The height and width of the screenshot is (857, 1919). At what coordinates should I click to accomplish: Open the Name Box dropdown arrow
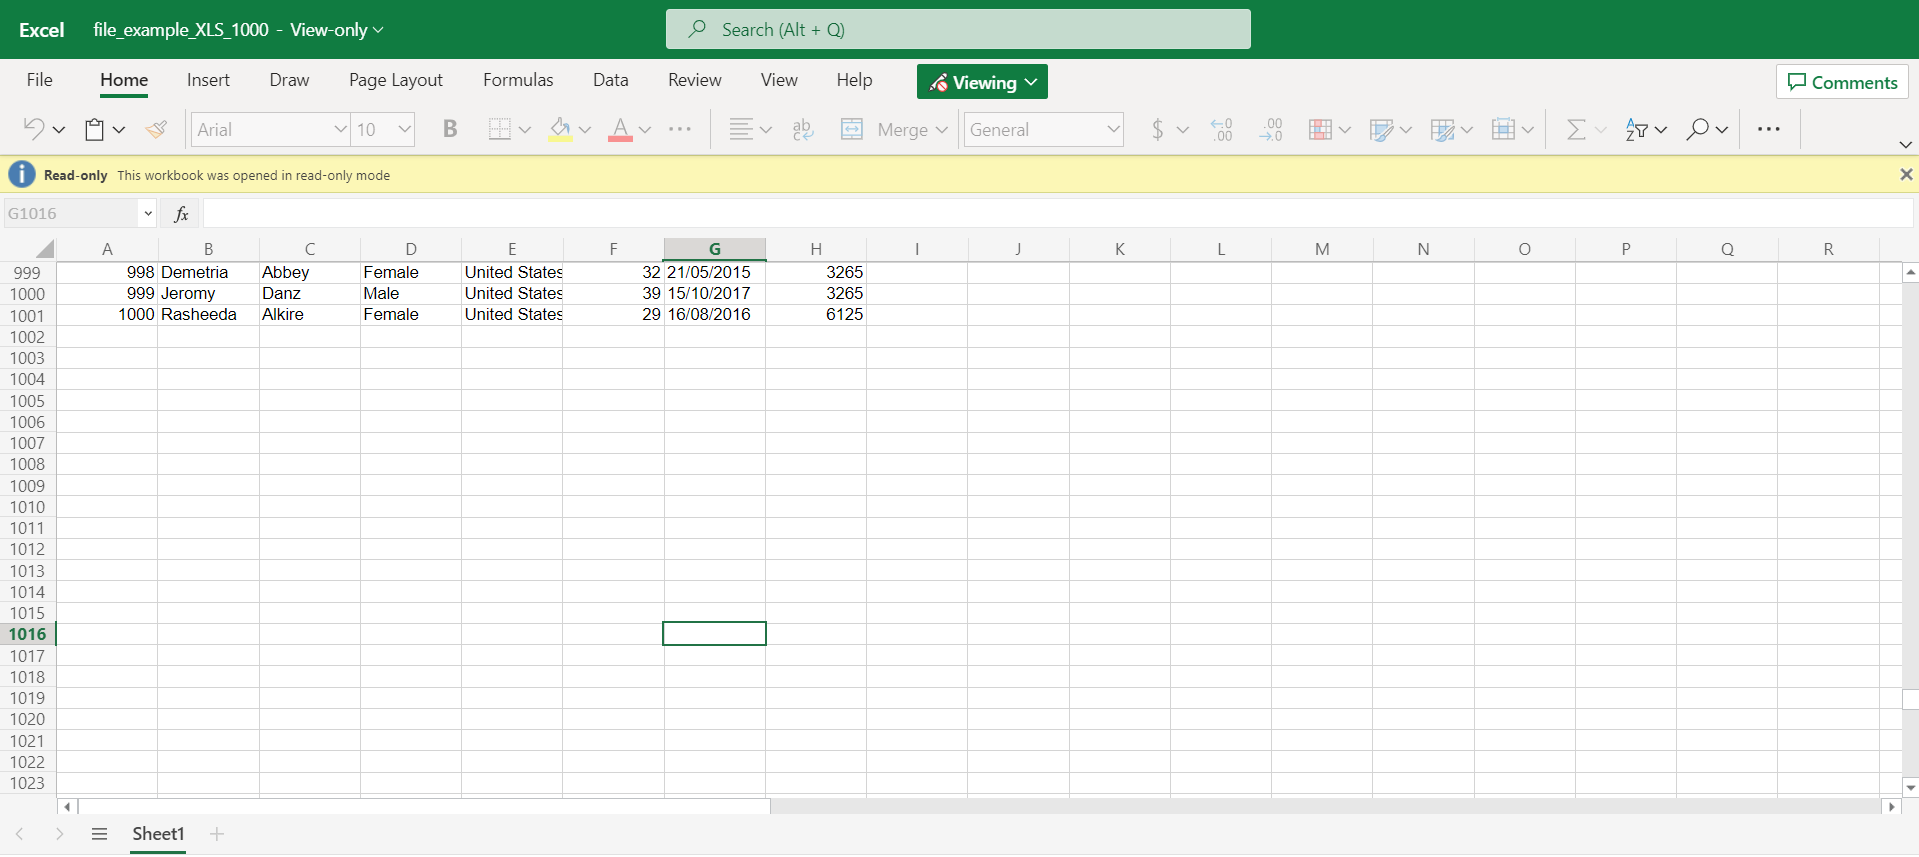coord(148,213)
